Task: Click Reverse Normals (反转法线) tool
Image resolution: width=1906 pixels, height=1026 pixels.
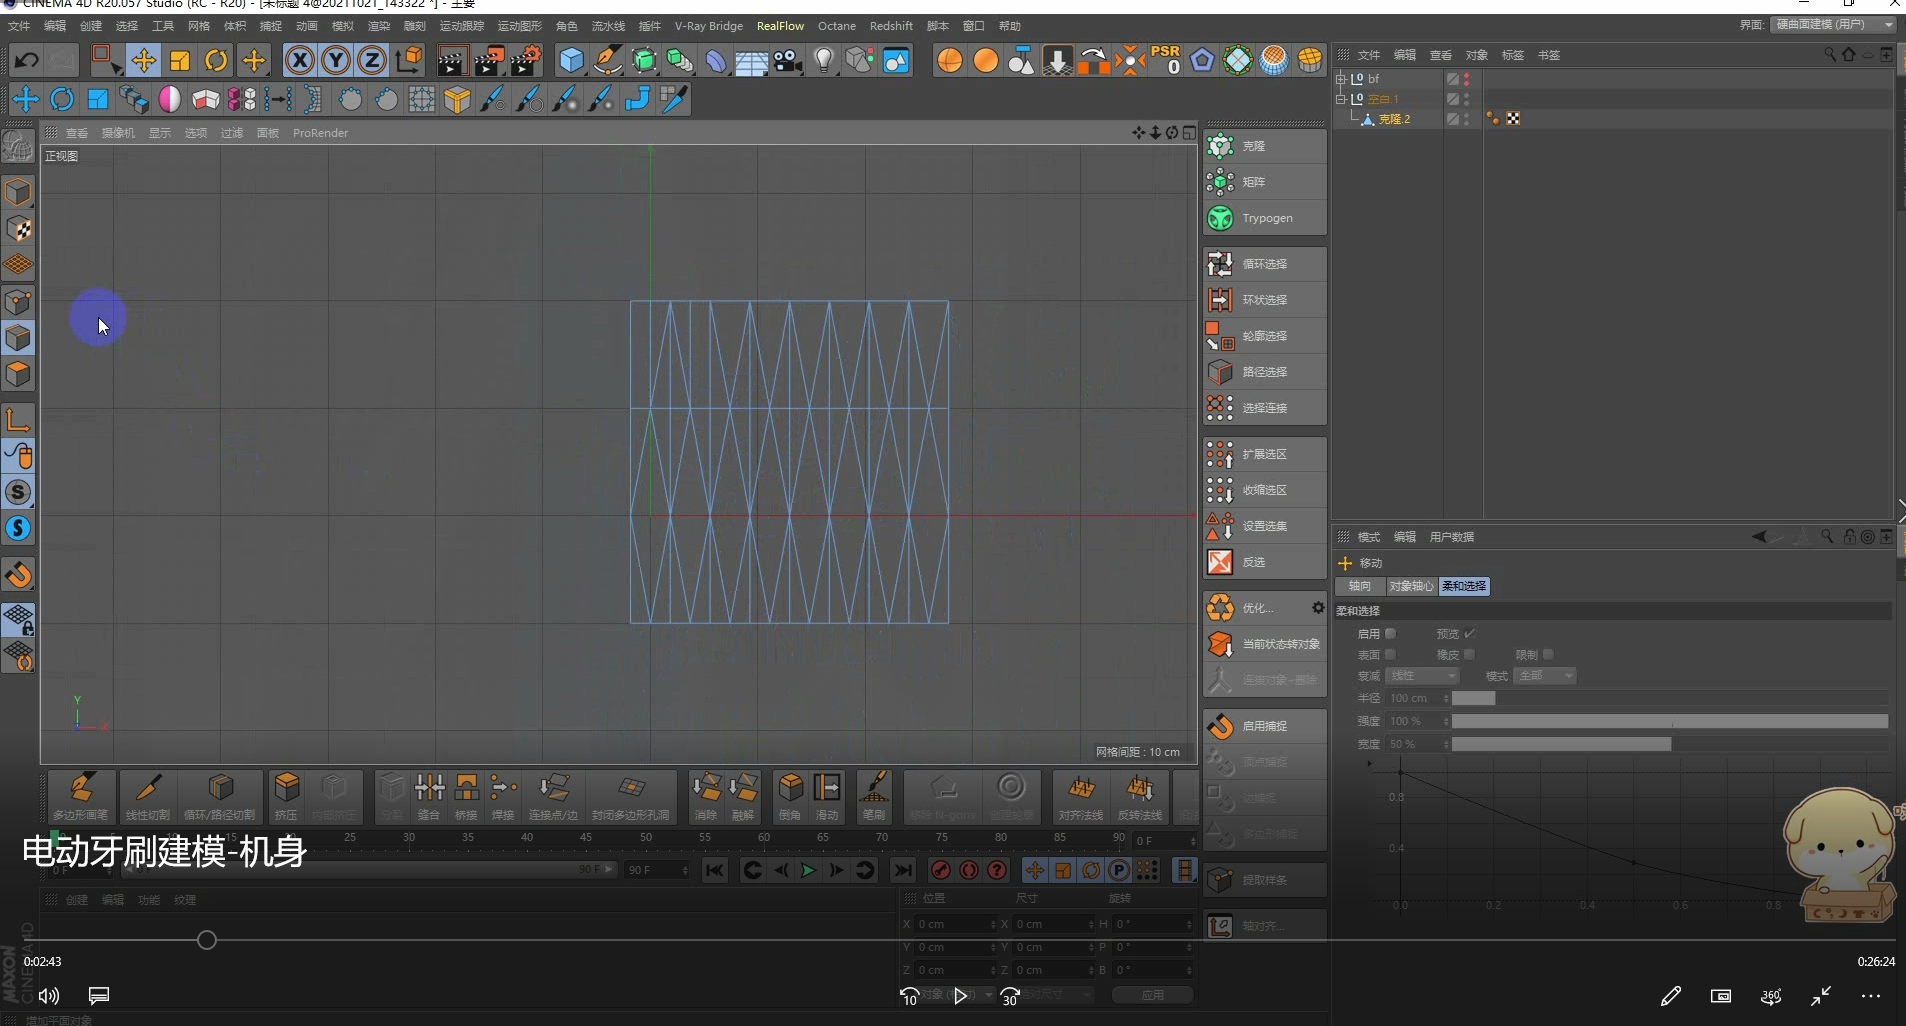Action: [1140, 796]
